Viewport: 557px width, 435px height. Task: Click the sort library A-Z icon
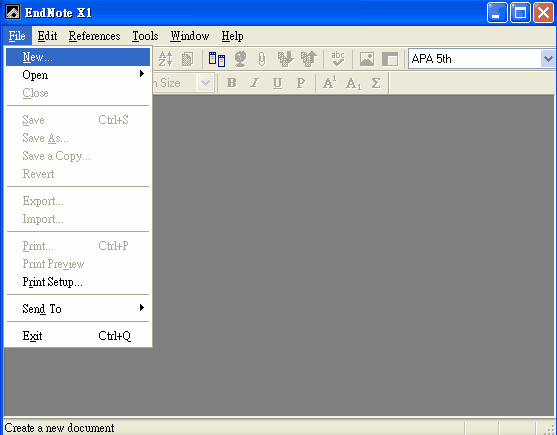(166, 59)
